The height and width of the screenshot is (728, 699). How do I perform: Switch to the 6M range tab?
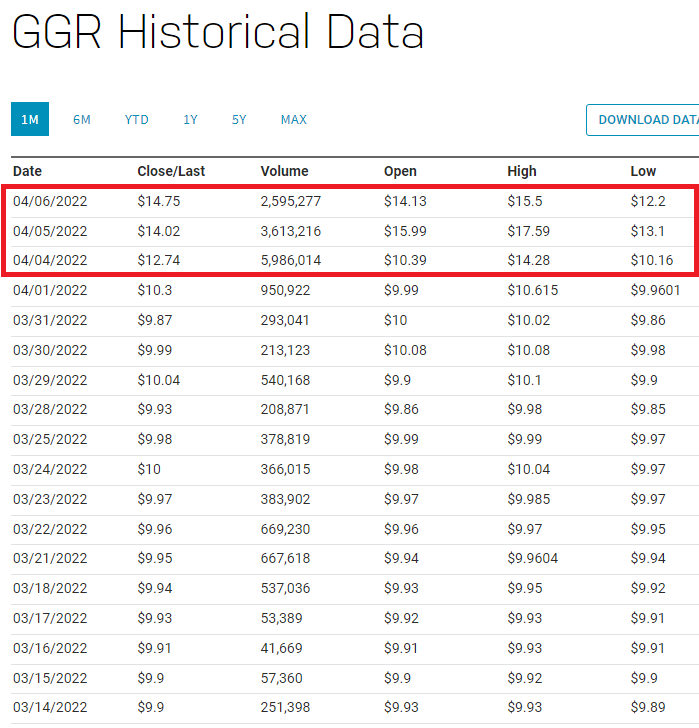pyautogui.click(x=82, y=120)
